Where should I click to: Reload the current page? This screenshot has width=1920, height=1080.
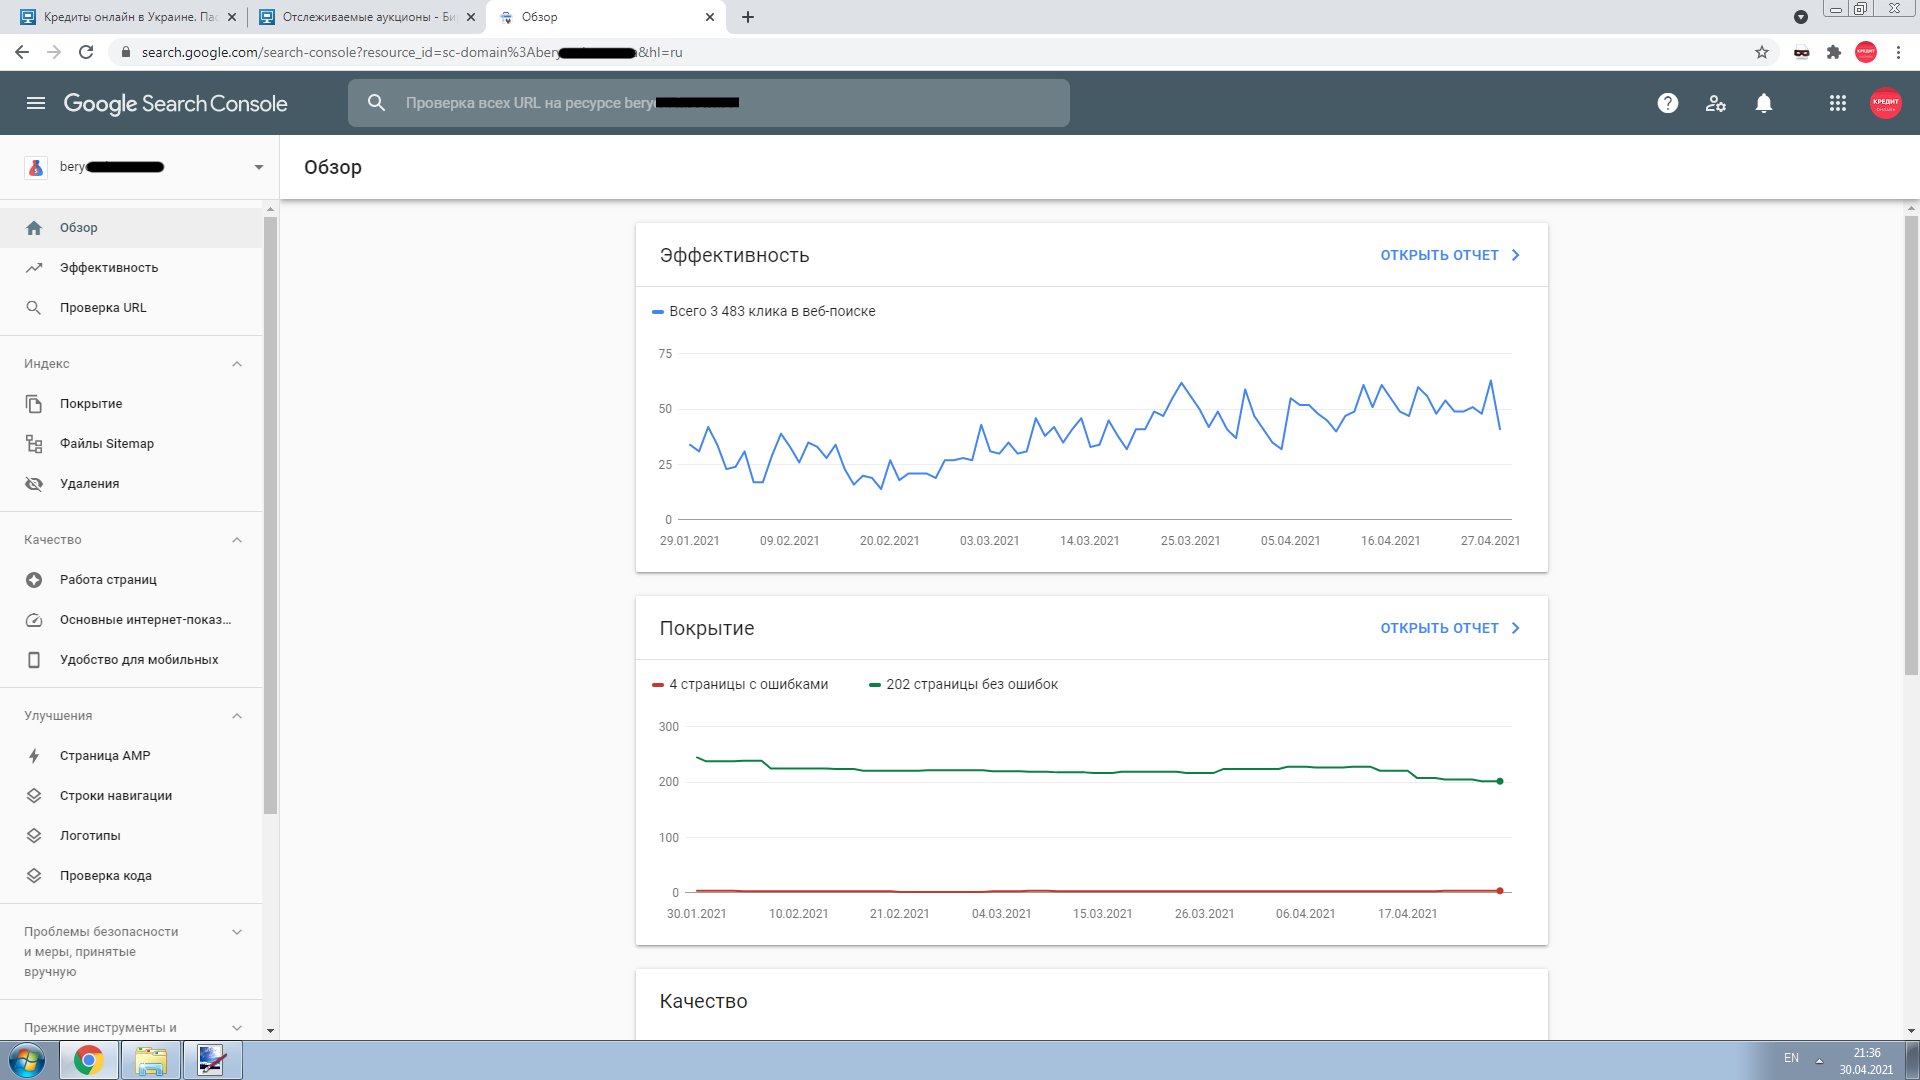click(86, 52)
